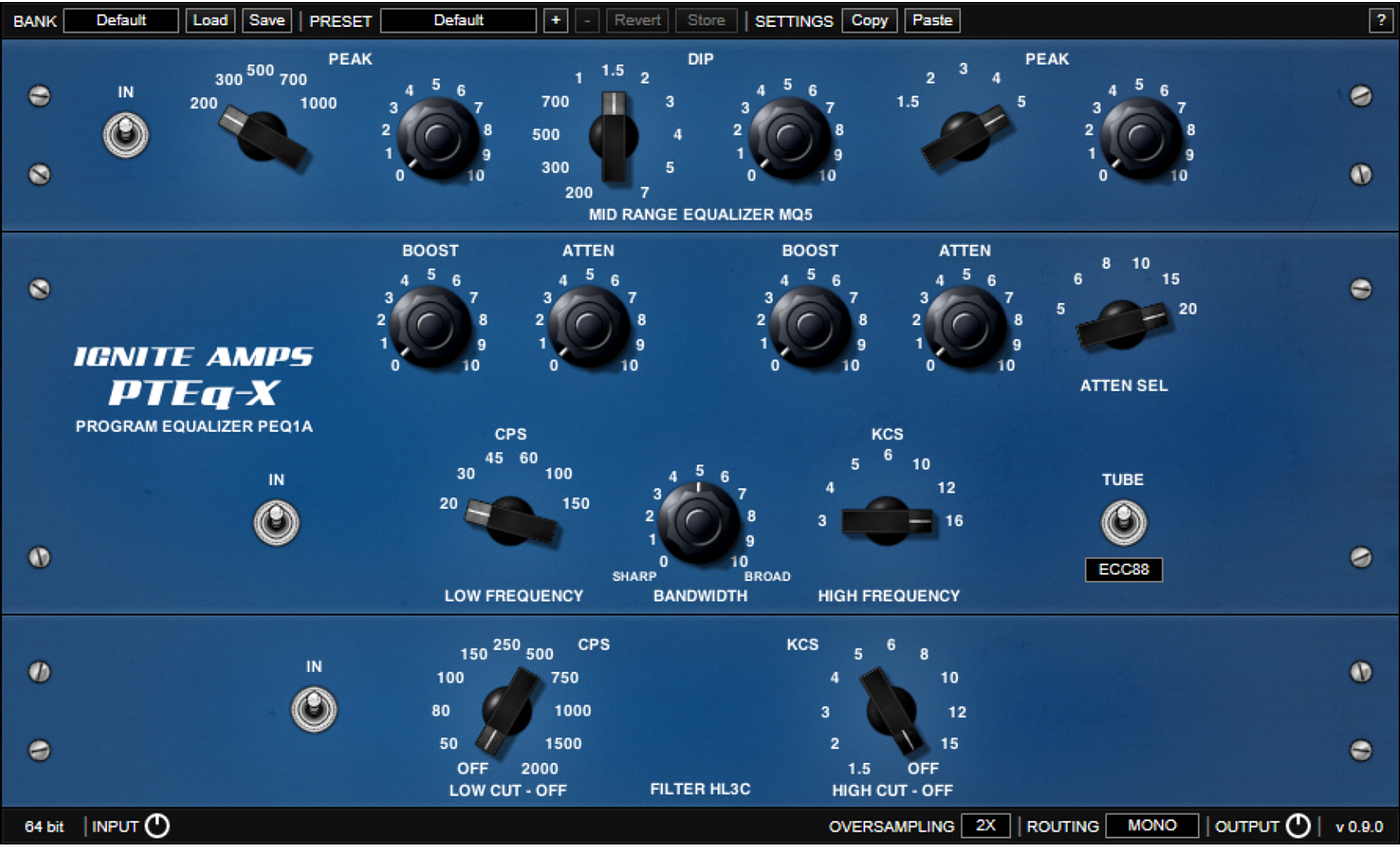This screenshot has width=1400, height=848.
Task: Click the Paste settings button
Action: [x=932, y=20]
